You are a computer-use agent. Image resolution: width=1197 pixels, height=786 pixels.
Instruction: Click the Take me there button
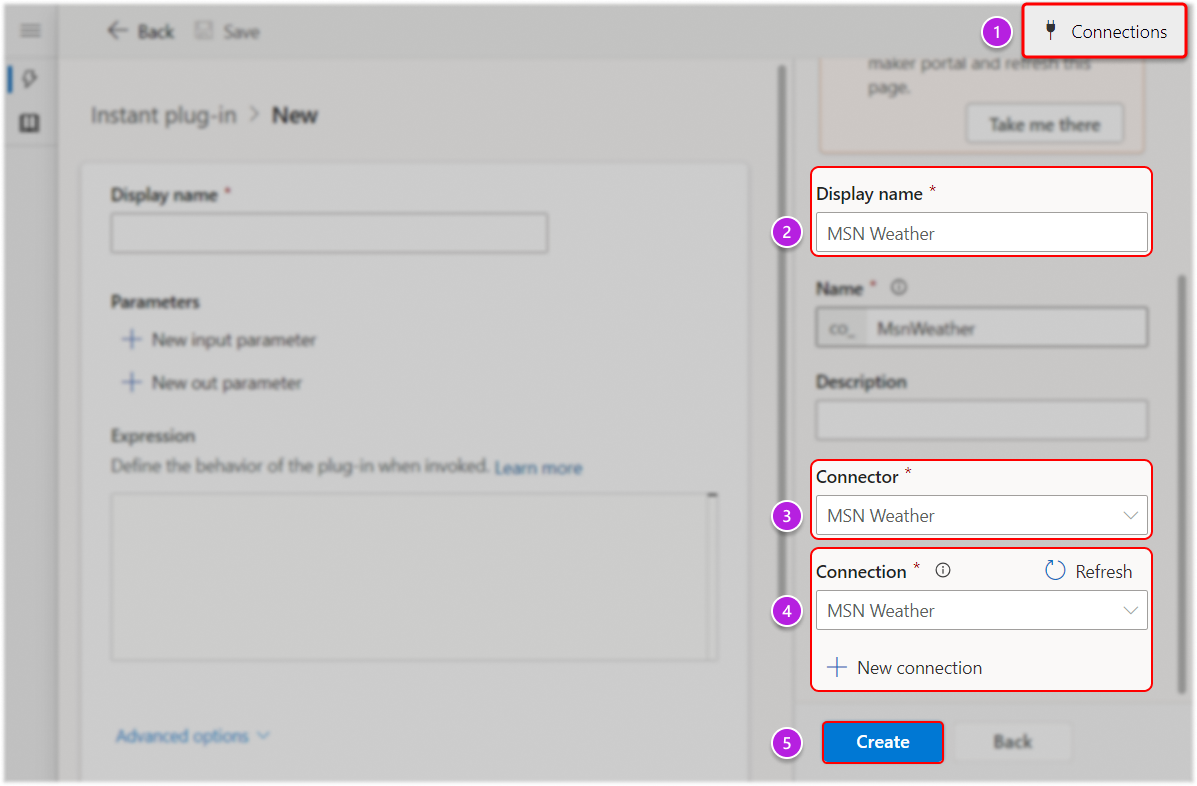pos(1044,123)
